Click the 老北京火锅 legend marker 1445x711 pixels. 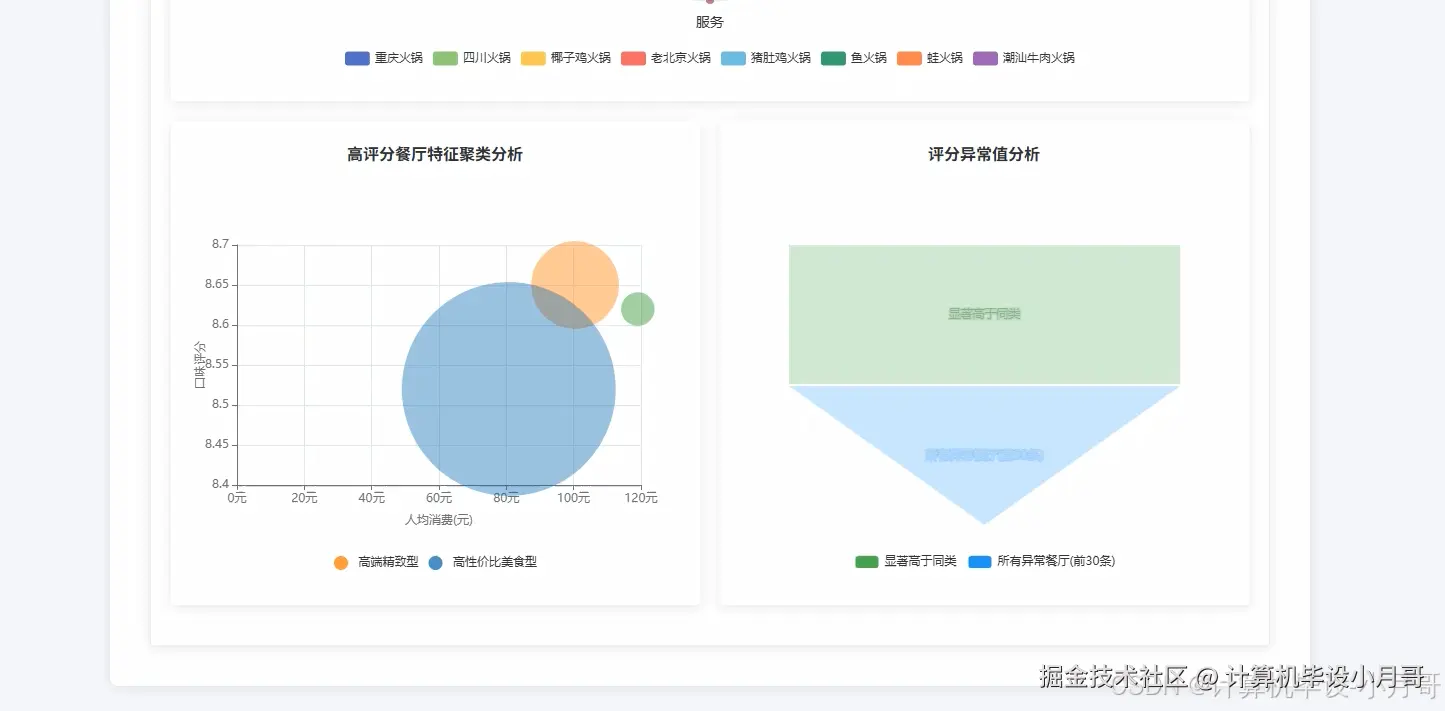tap(633, 58)
